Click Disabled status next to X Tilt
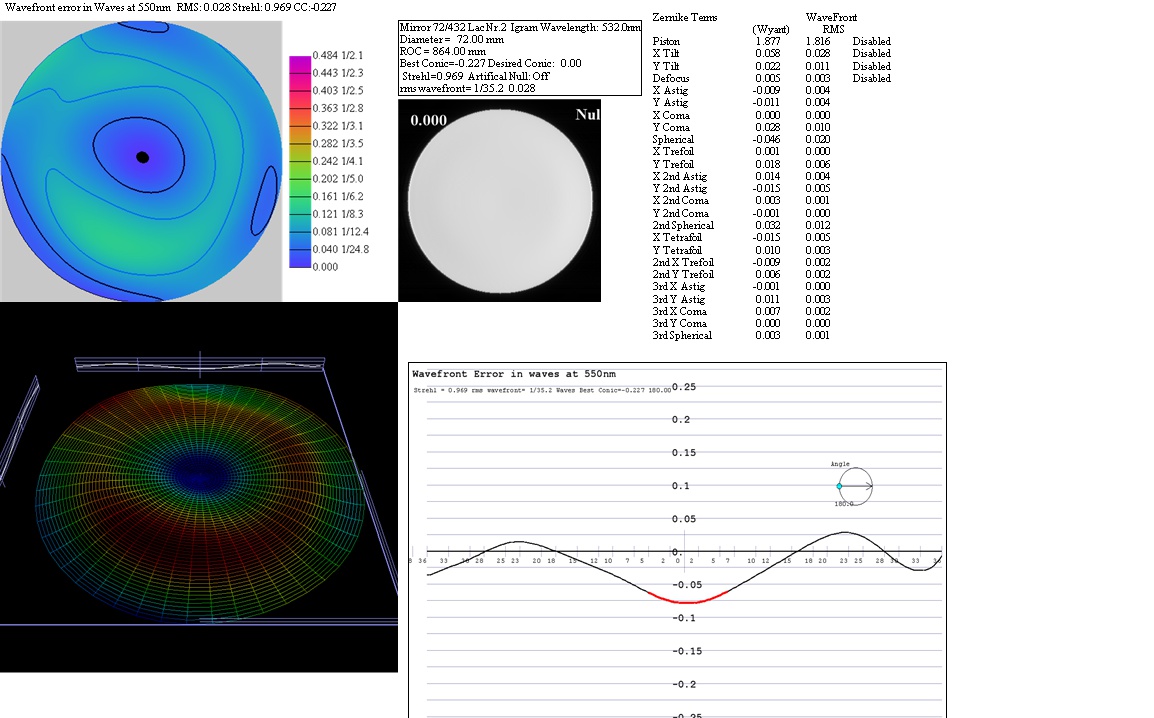1154x718 pixels. [871, 54]
